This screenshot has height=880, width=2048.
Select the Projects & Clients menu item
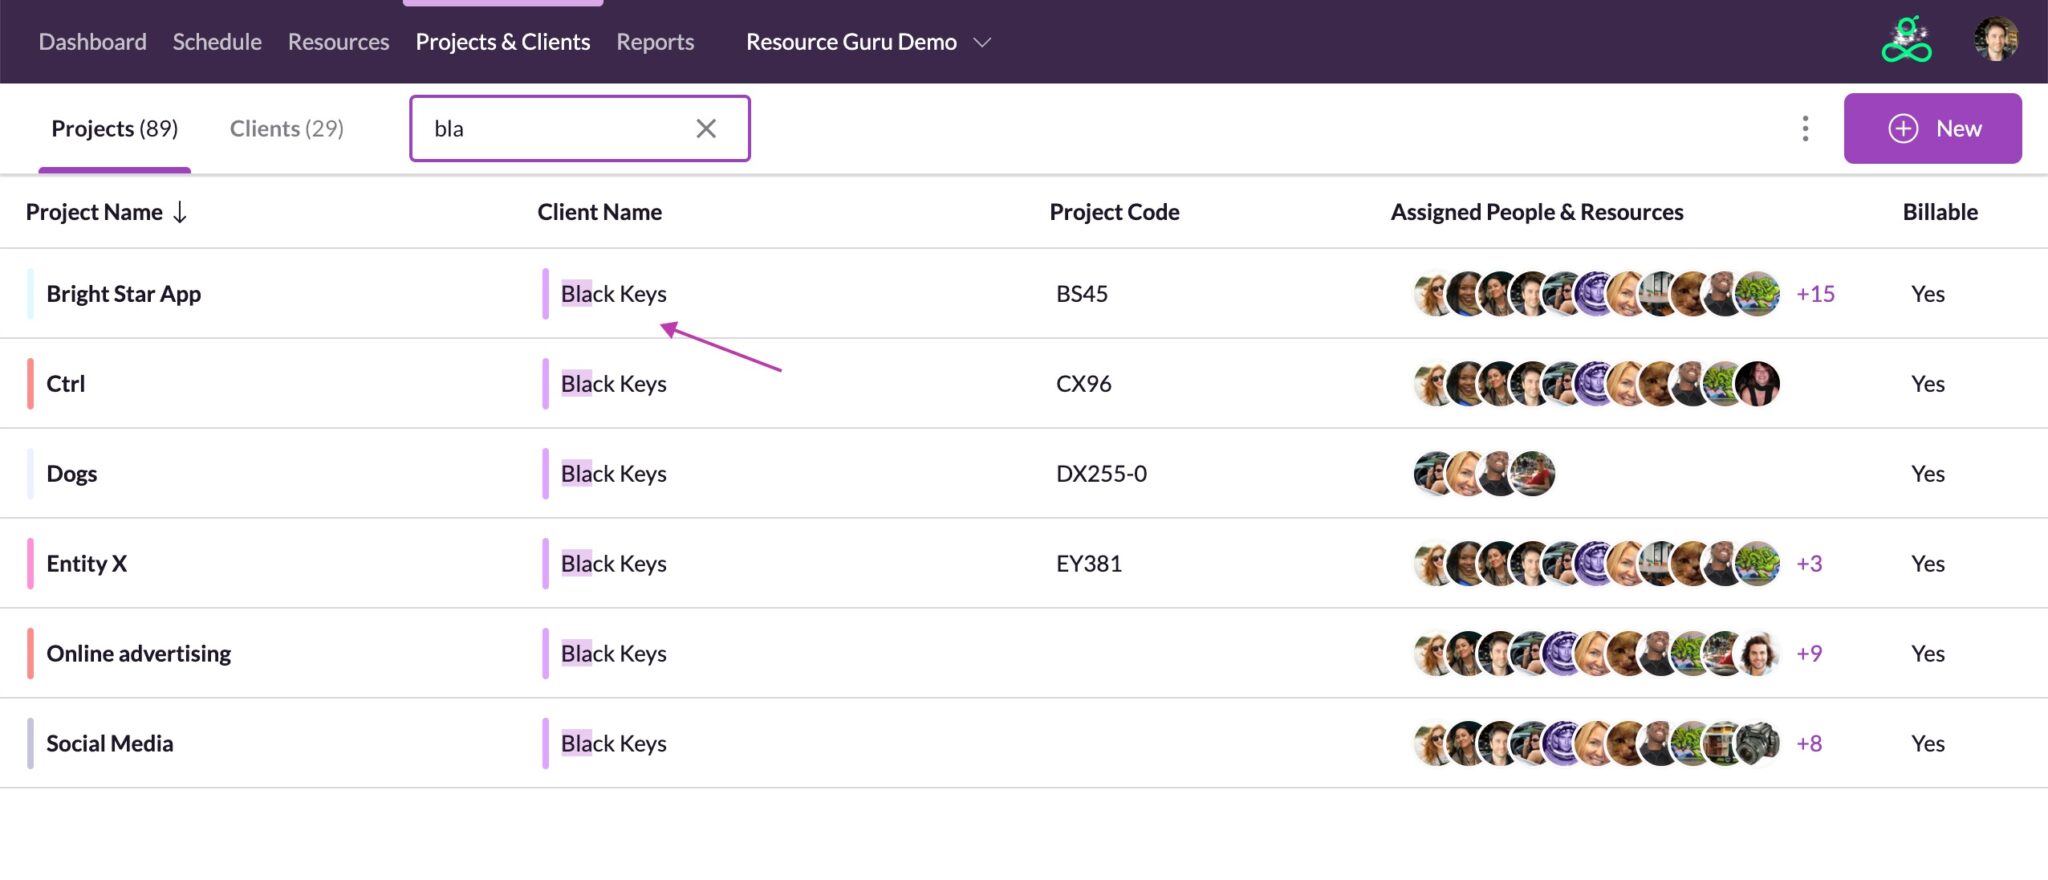click(503, 42)
